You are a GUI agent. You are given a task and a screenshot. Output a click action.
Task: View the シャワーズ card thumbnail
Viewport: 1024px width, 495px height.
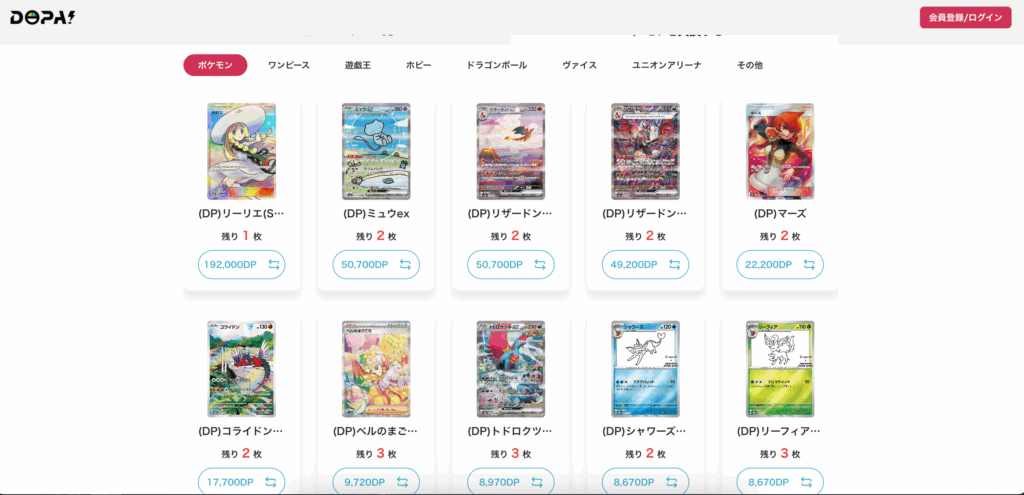645,368
